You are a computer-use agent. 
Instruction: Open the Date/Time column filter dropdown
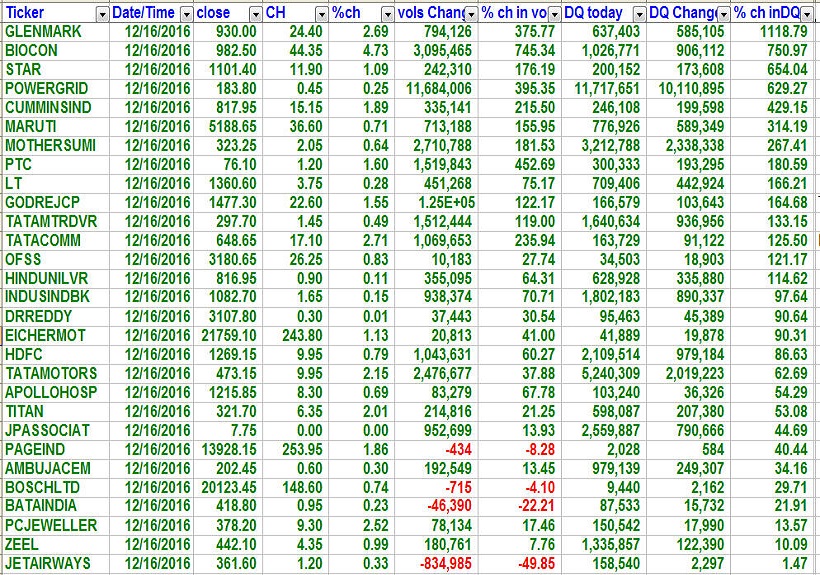[185, 14]
